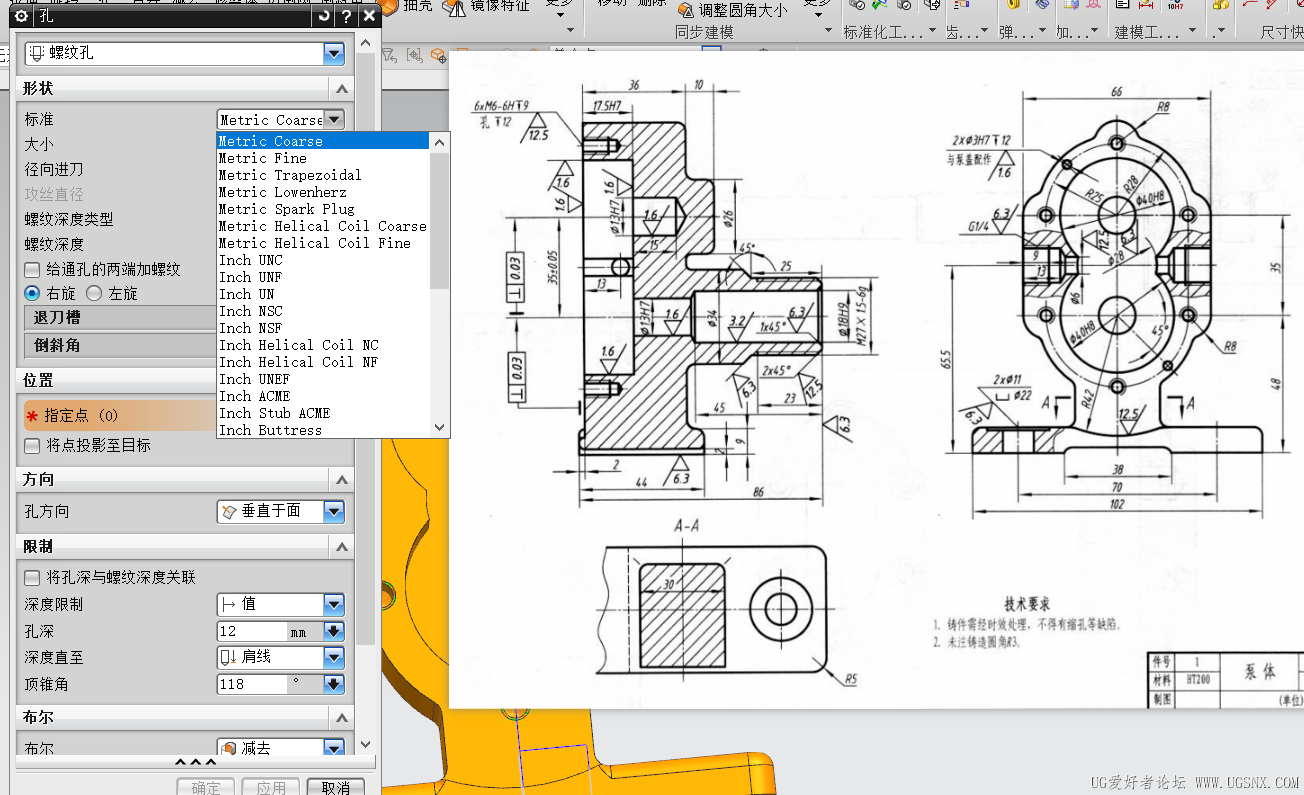
Task: Pick Inch Helical Coil NC standard
Action: [x=323, y=345]
